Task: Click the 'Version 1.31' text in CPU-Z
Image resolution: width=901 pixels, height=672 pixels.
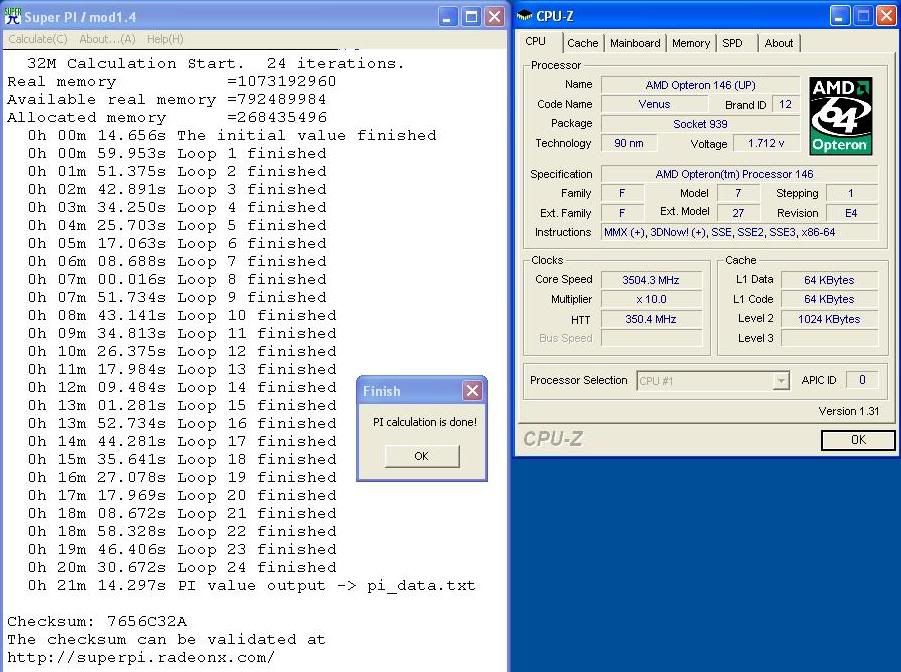Action: [849, 411]
